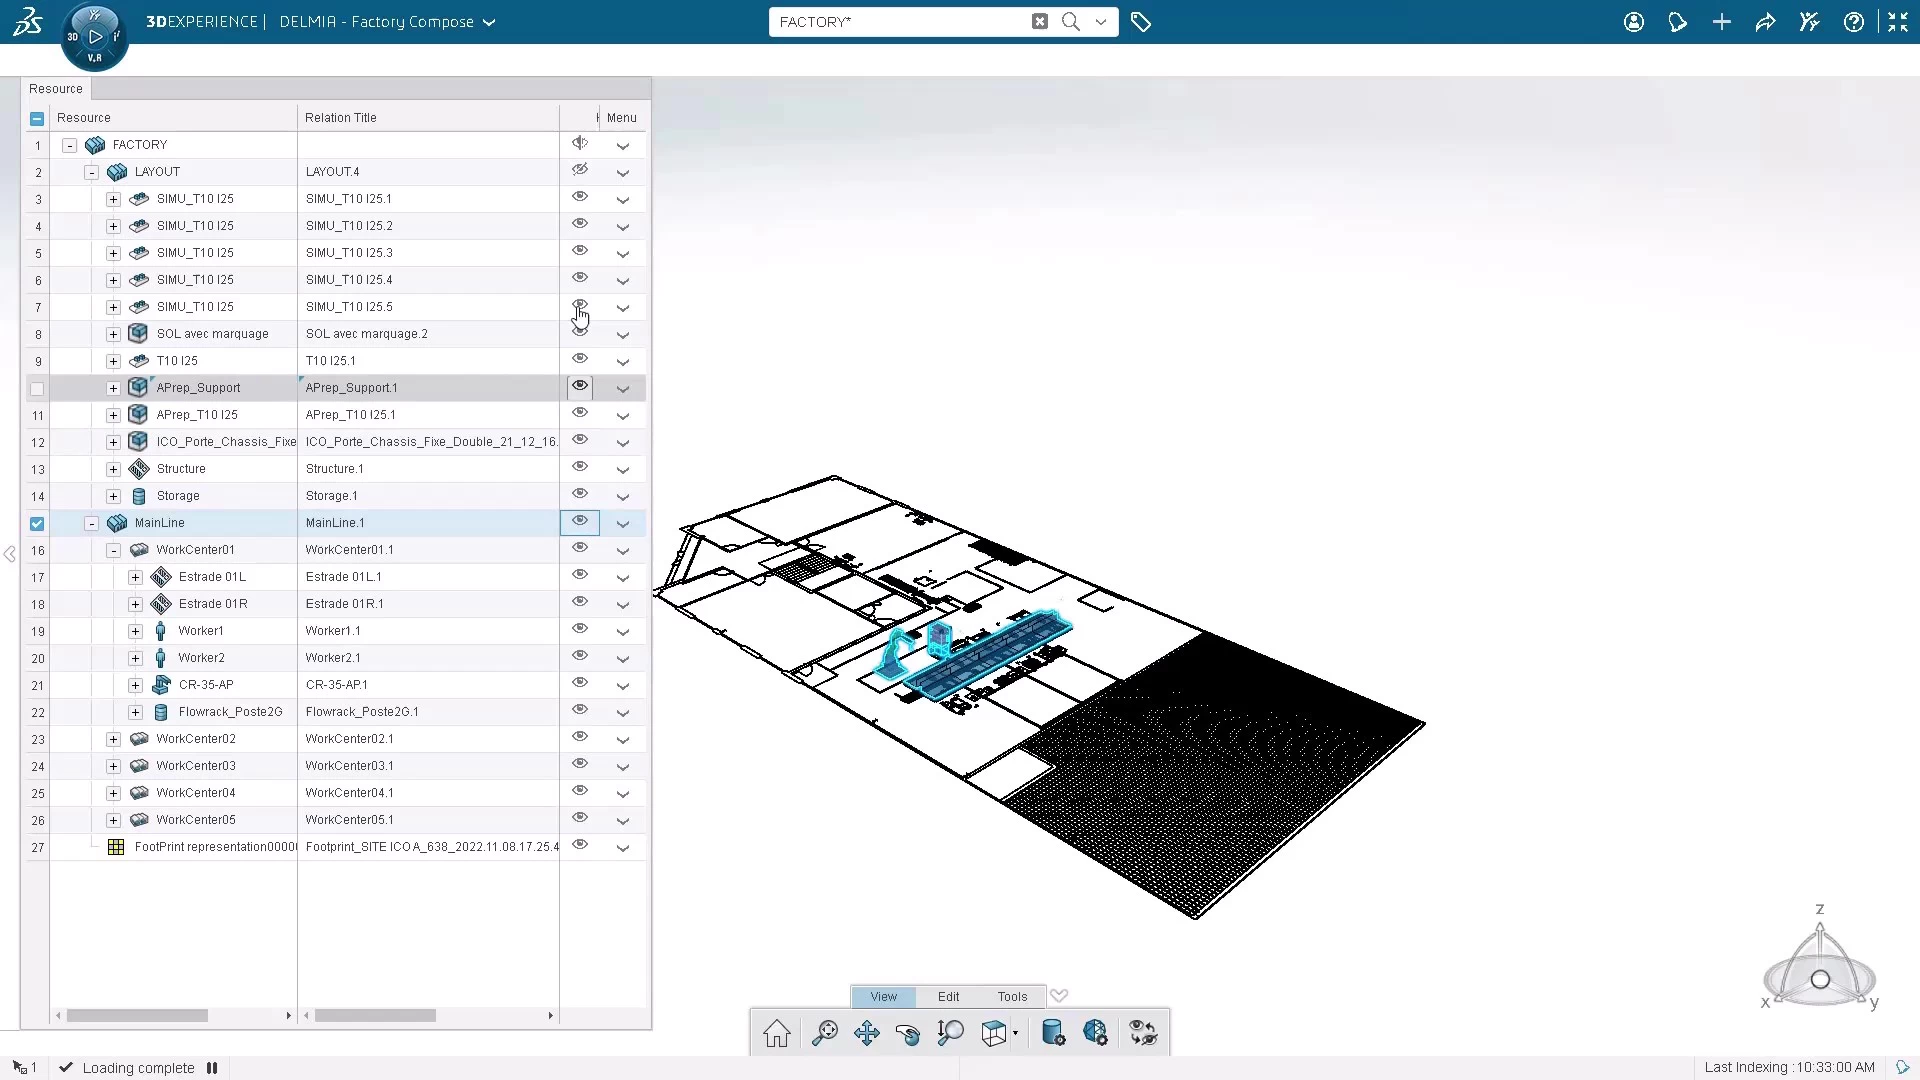The height and width of the screenshot is (1080, 1920).
Task: Switch to the Edit tab of the action bar
Action: pyautogui.click(x=947, y=996)
